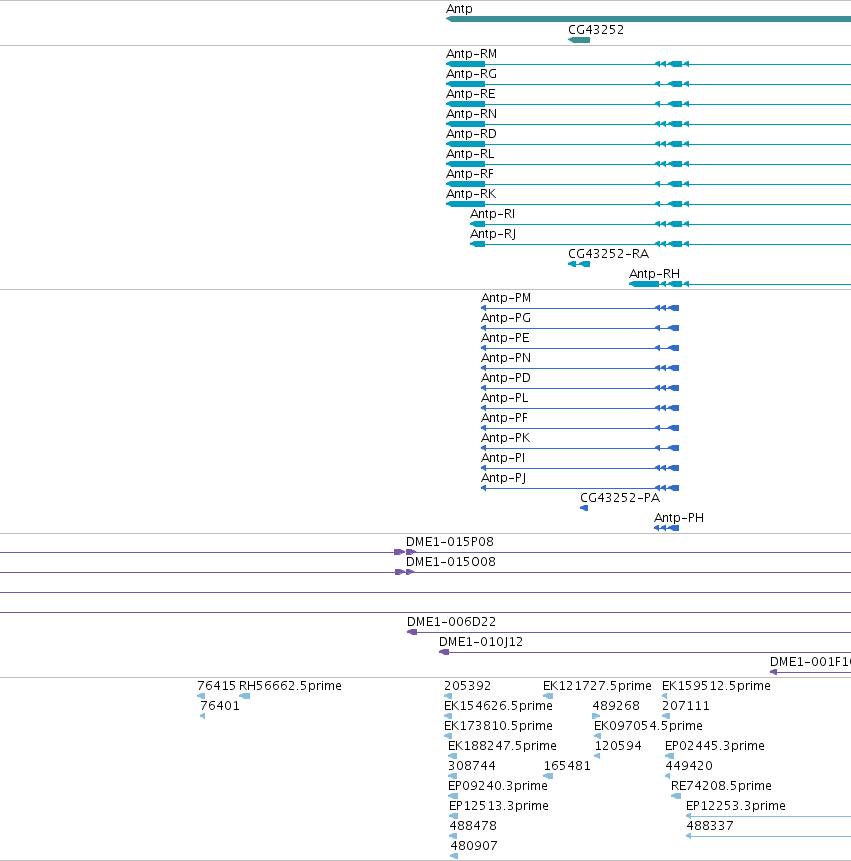The height and width of the screenshot is (861, 851).
Task: Select the EP02445.3prime feature
Action: [x=669, y=756]
